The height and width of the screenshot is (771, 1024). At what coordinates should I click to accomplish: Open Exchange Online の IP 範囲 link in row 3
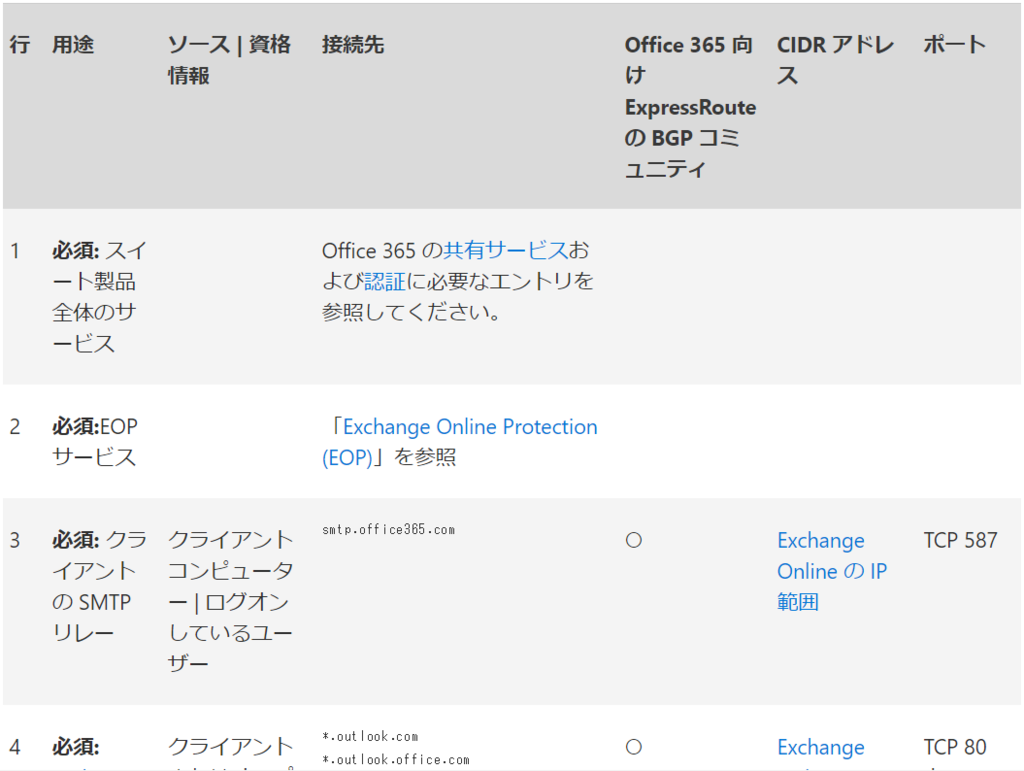pyautogui.click(x=832, y=571)
